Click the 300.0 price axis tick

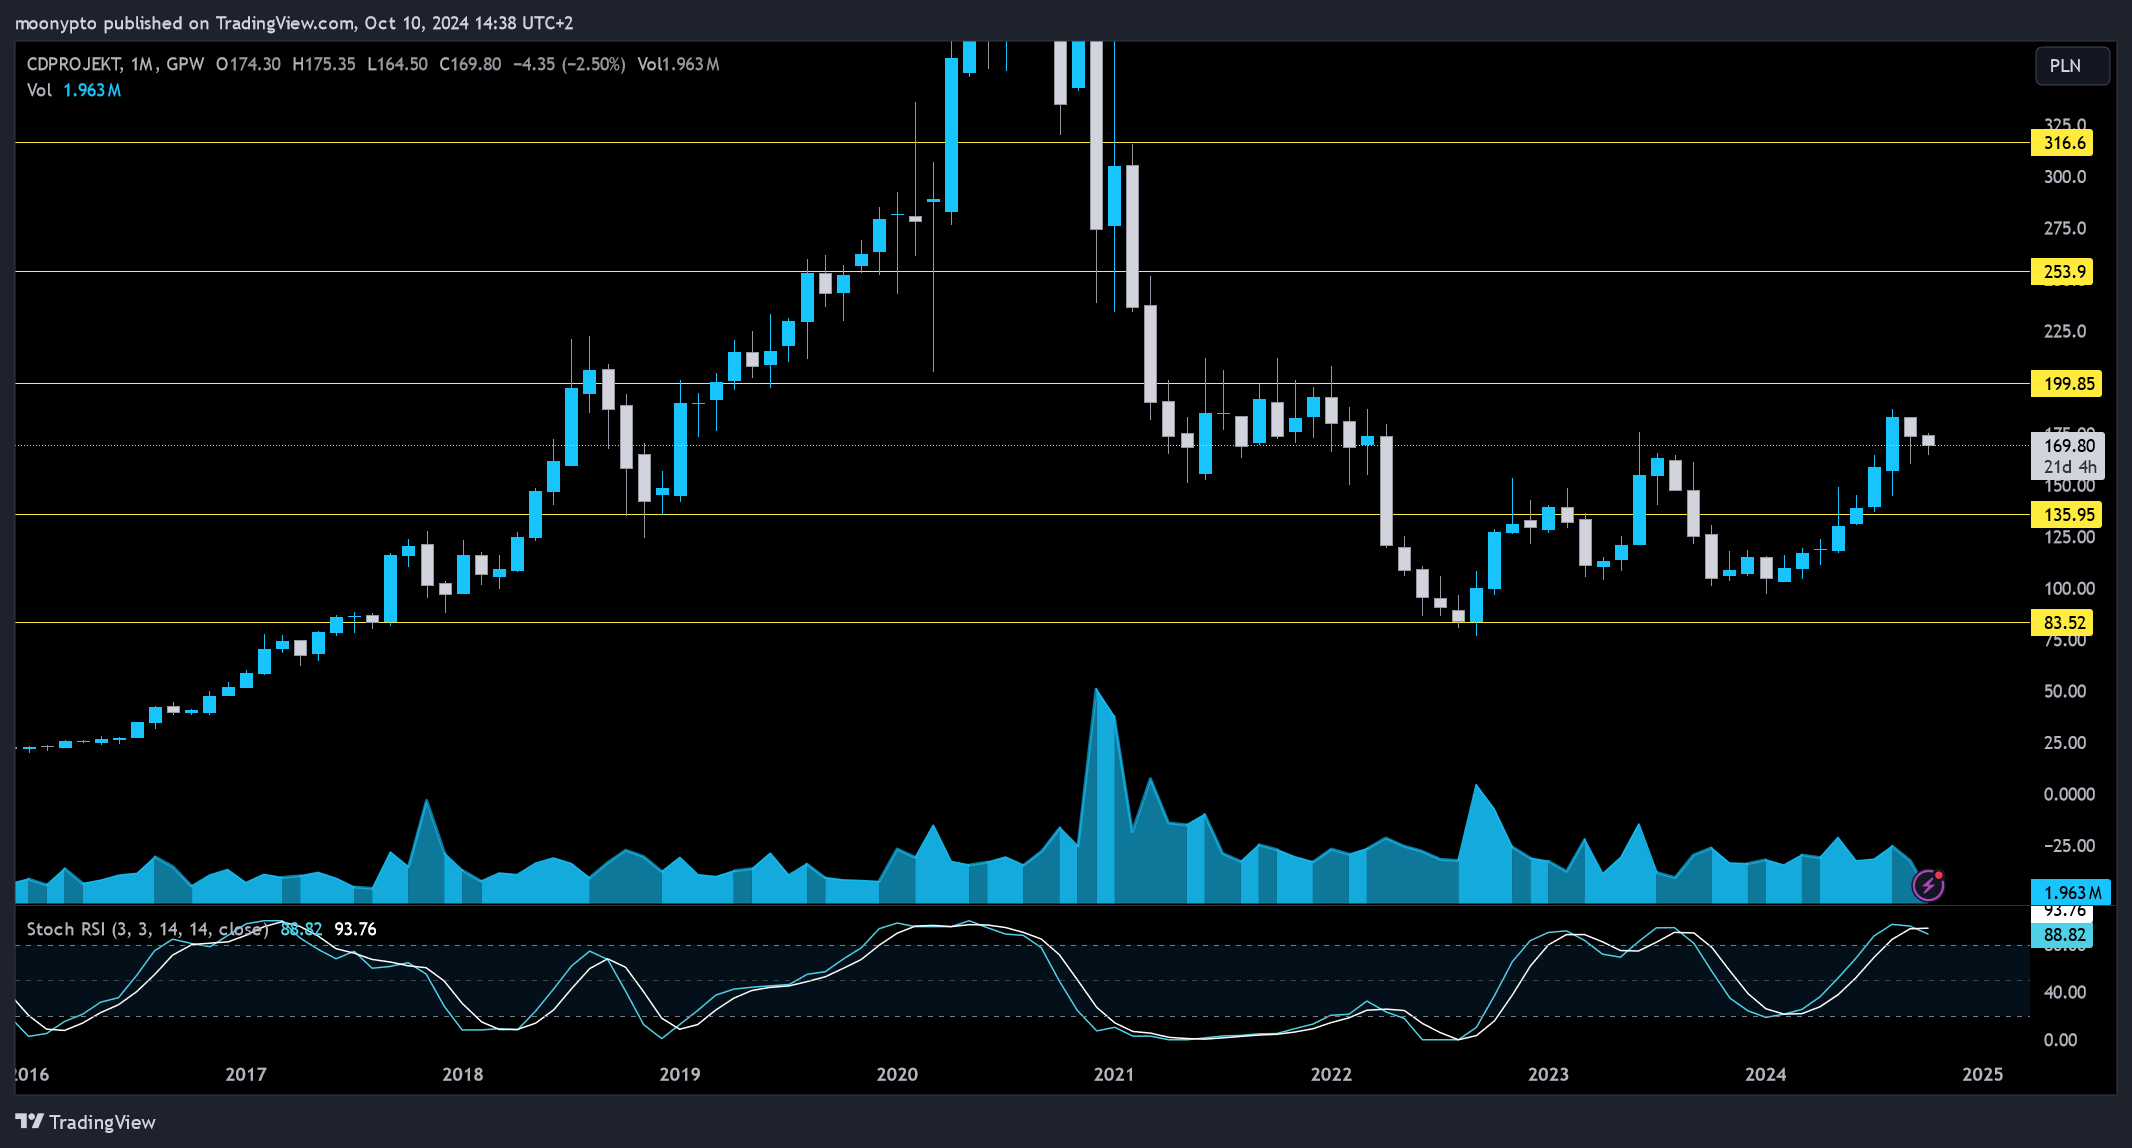2065,177
